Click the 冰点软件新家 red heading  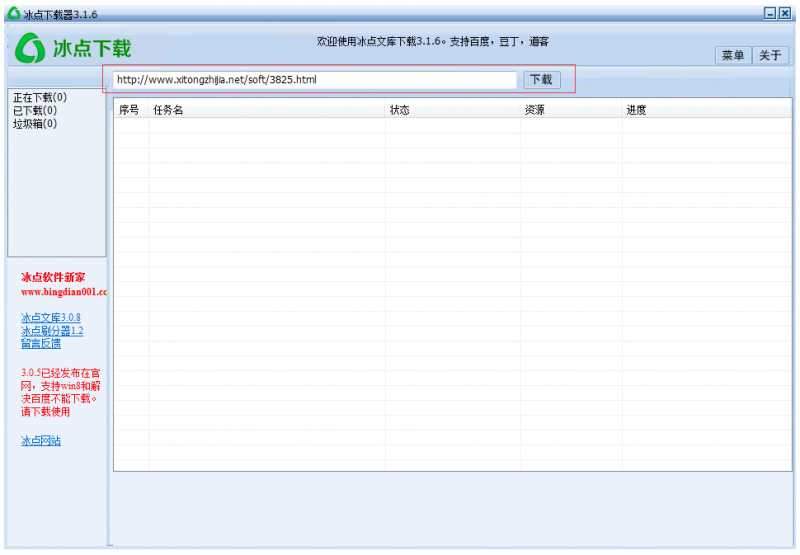[53, 277]
